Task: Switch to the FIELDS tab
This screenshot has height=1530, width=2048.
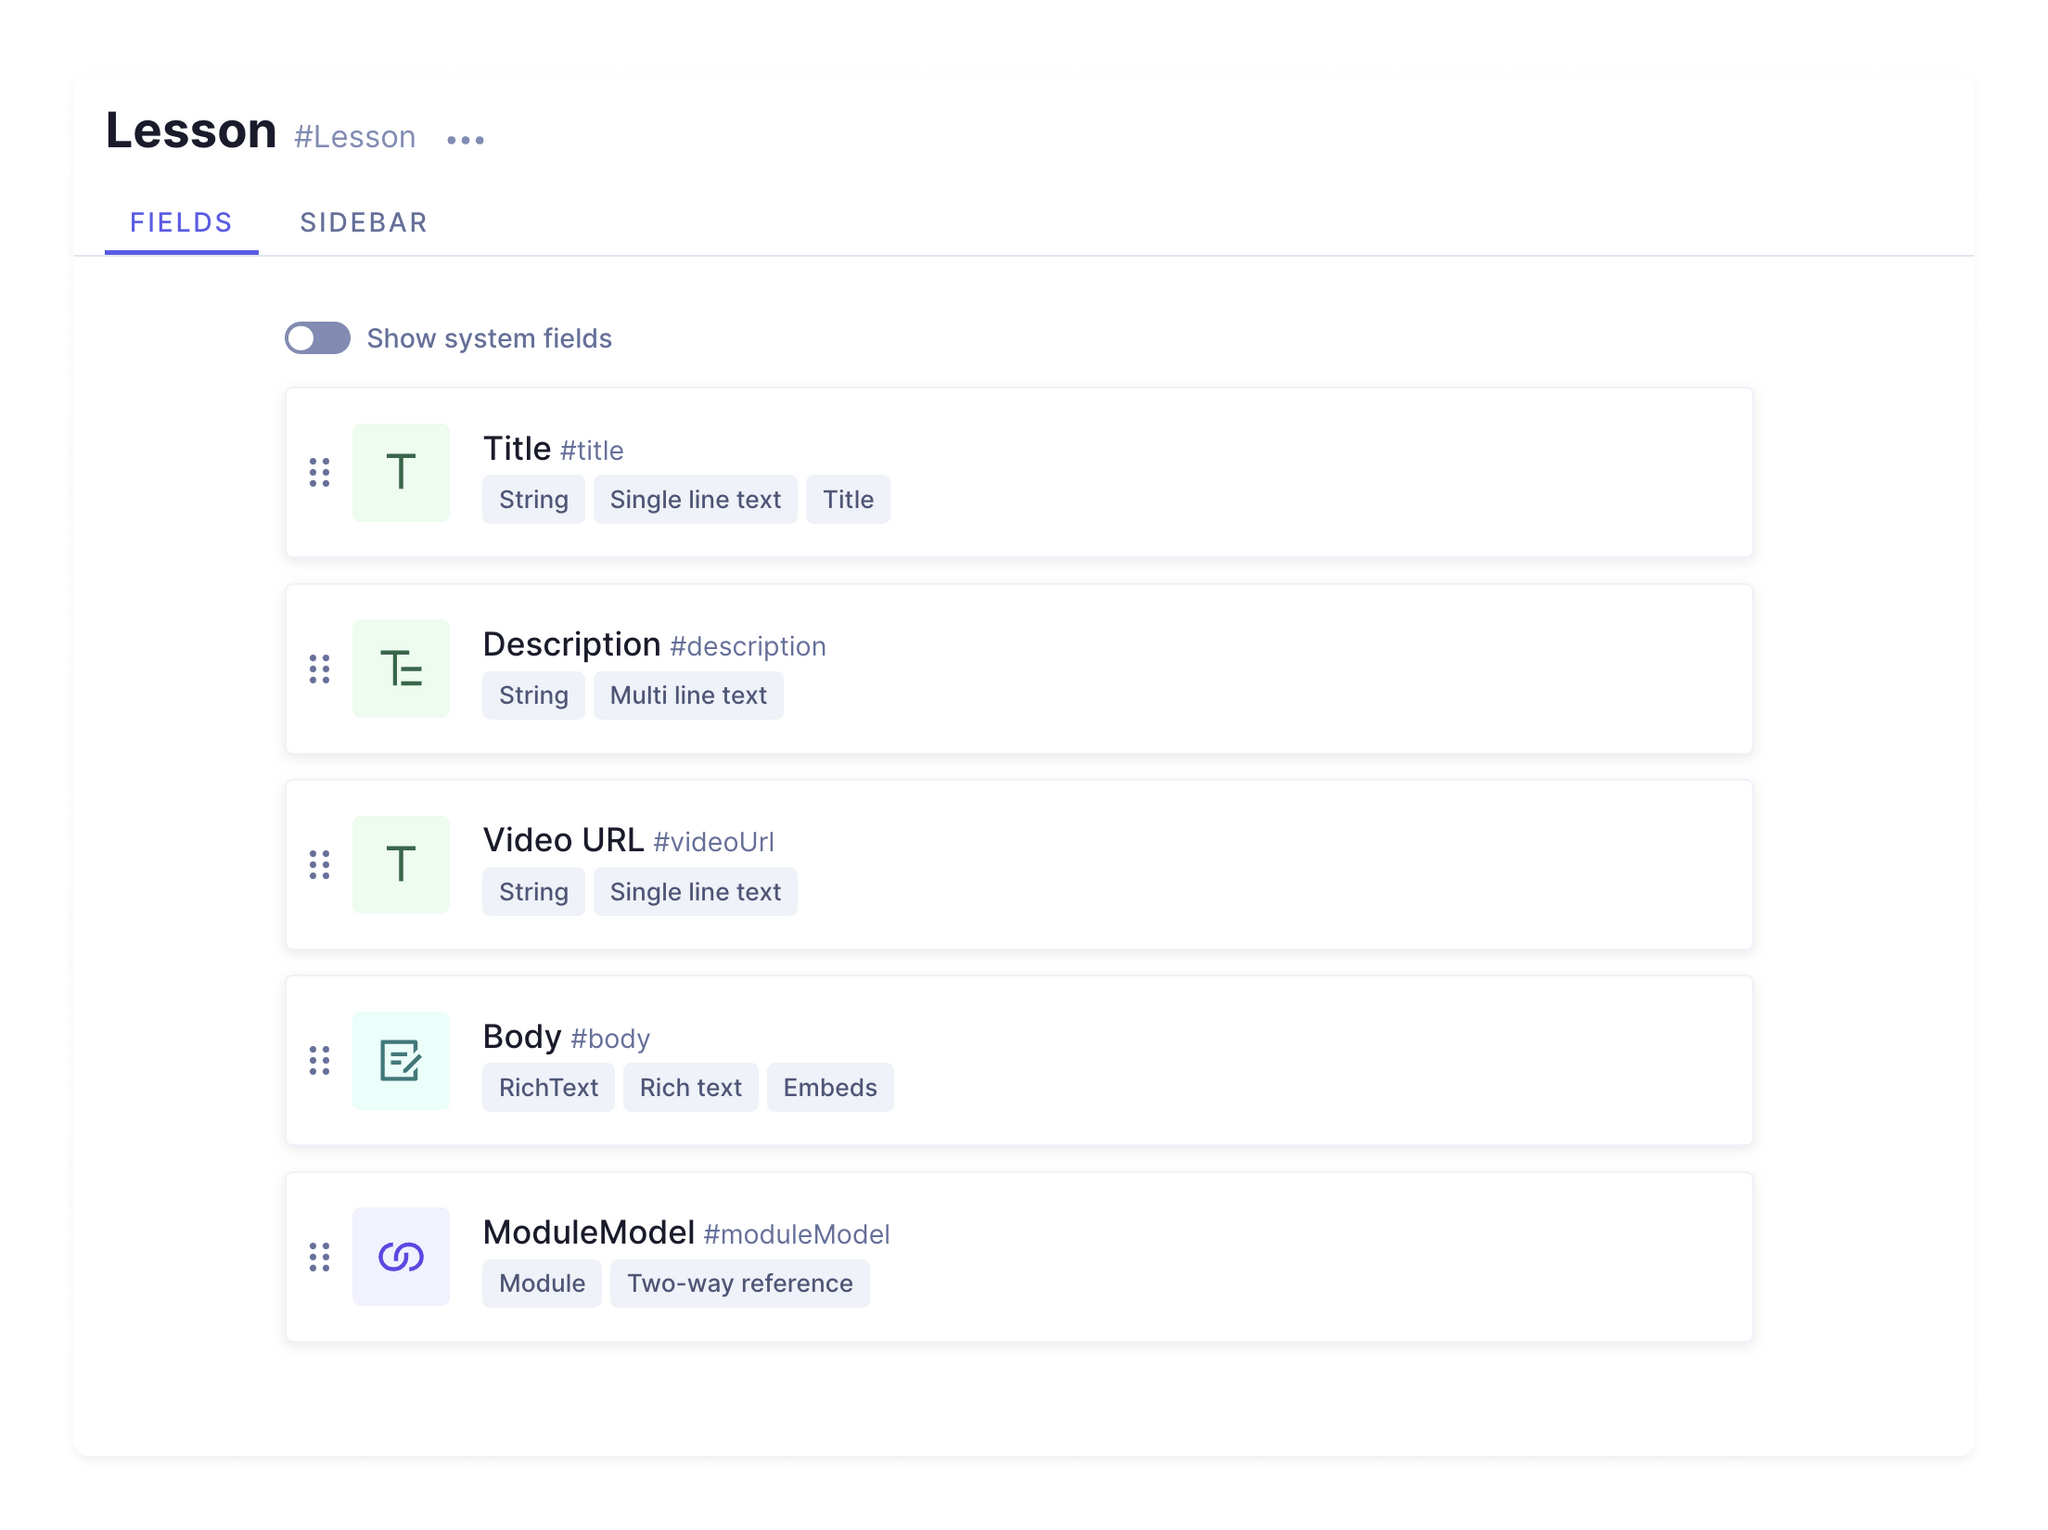Action: 181,222
